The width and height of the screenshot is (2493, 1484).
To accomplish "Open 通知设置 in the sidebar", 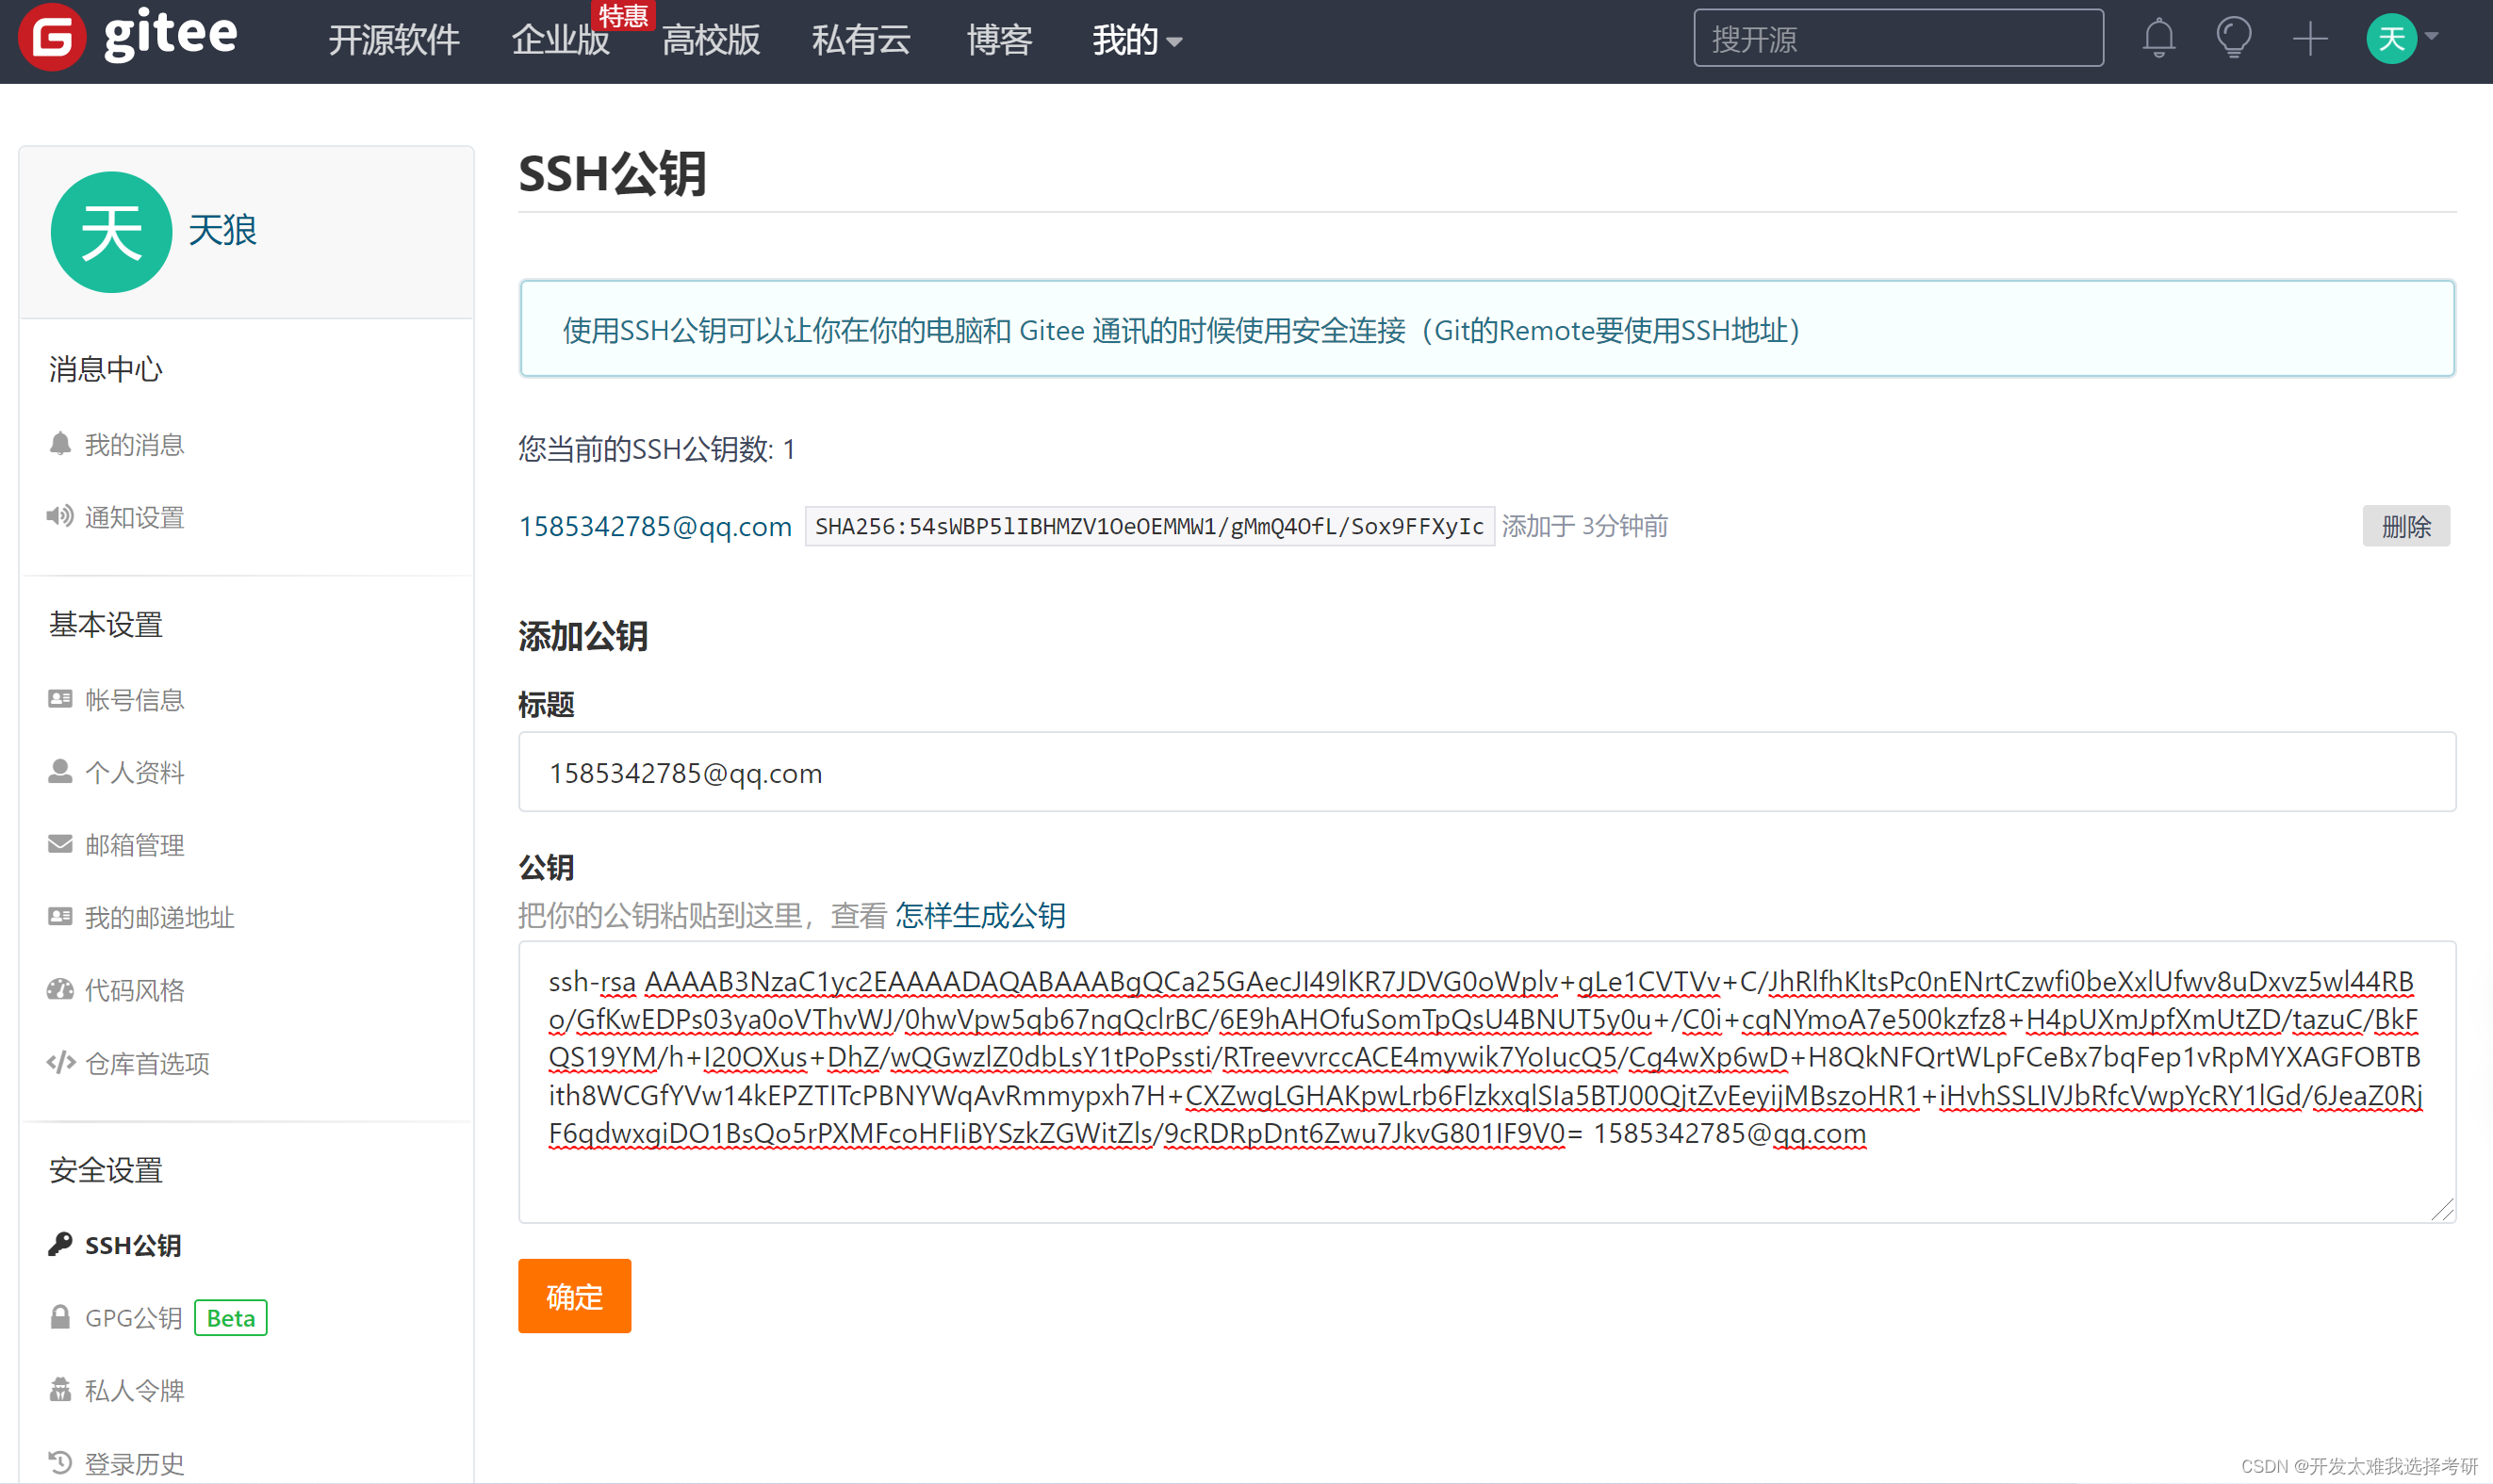I will (134, 517).
